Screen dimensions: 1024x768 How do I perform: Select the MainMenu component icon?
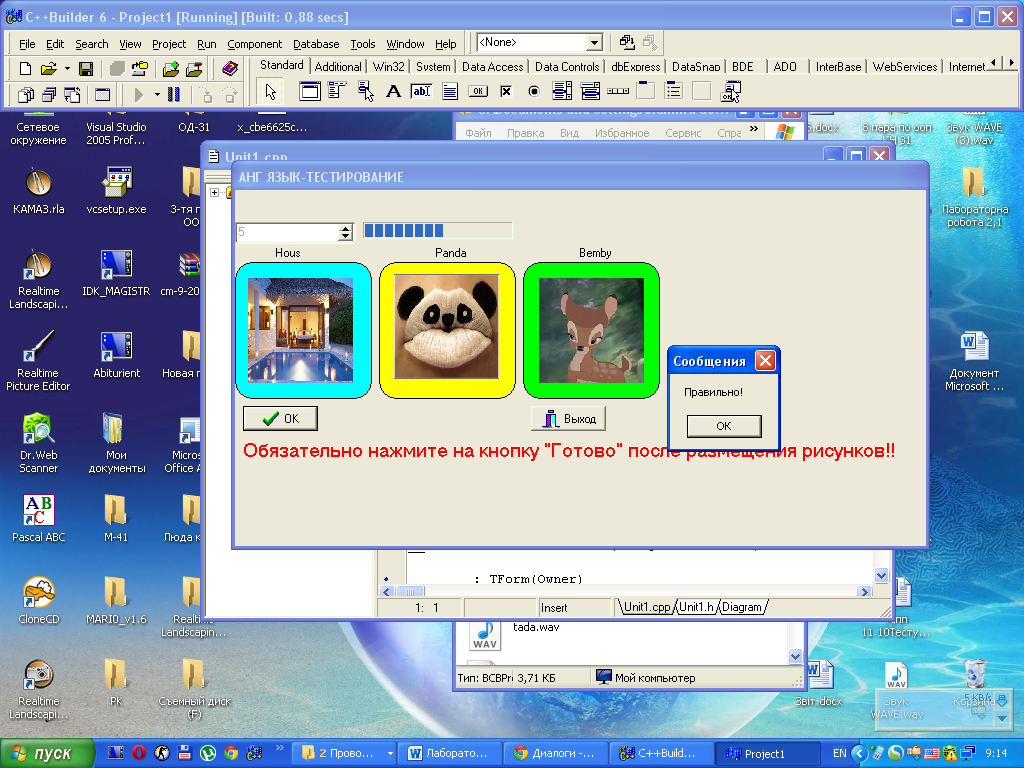pos(337,91)
